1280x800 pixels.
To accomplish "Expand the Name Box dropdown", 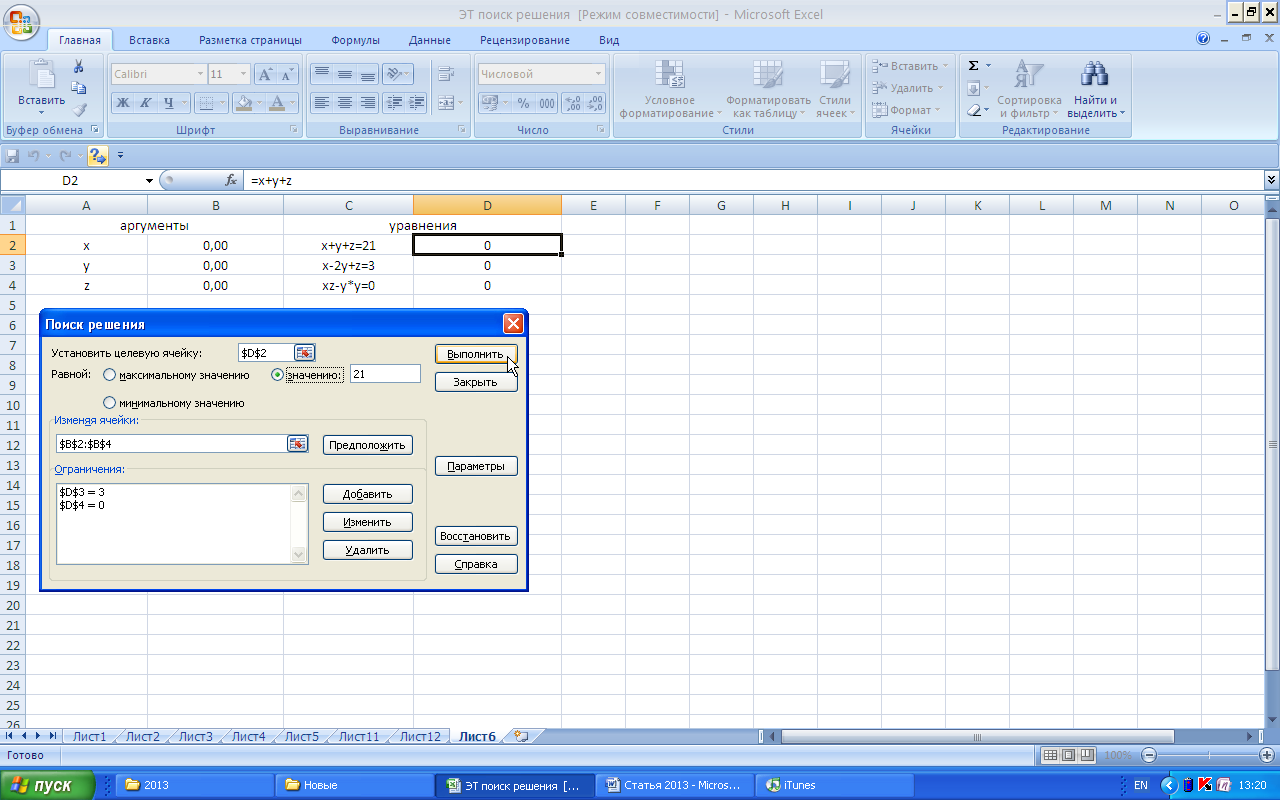I will (x=150, y=181).
